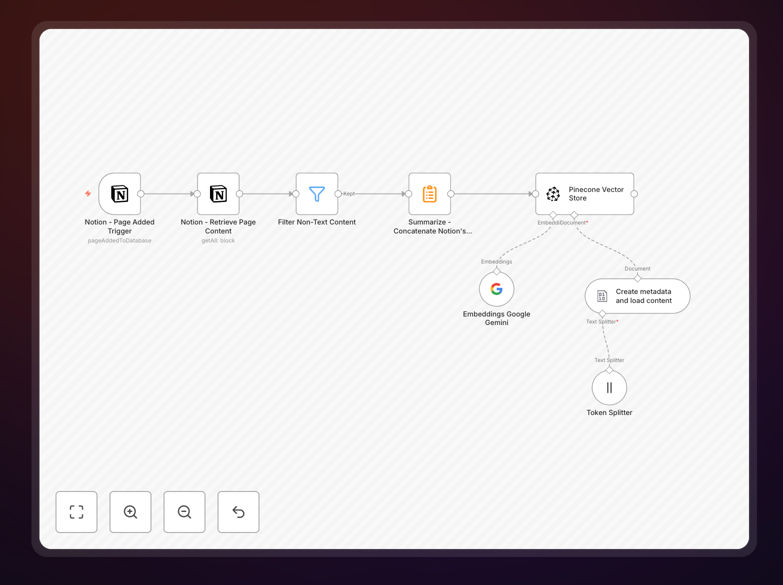Click the Document connector atop Create metadata node

637,278
